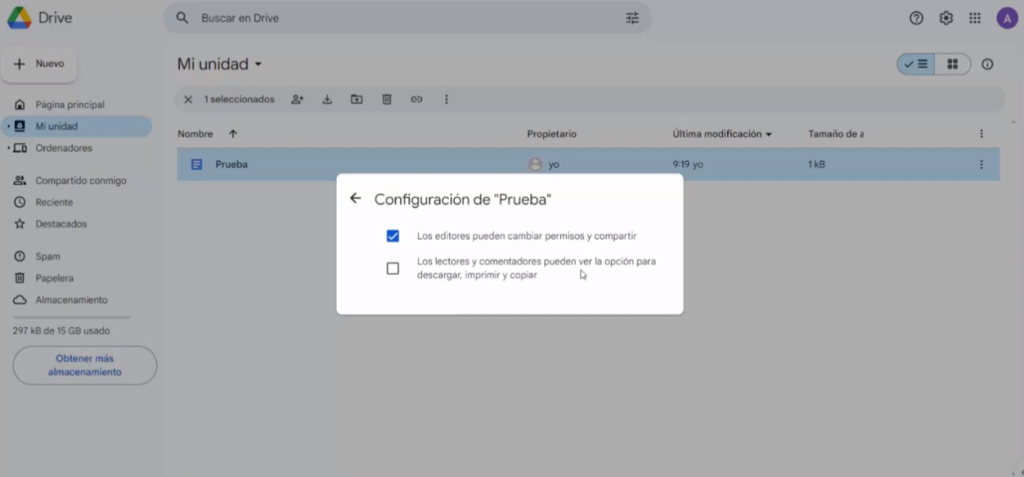
Task: Click the back arrow in Configuración dialog
Action: click(355, 198)
